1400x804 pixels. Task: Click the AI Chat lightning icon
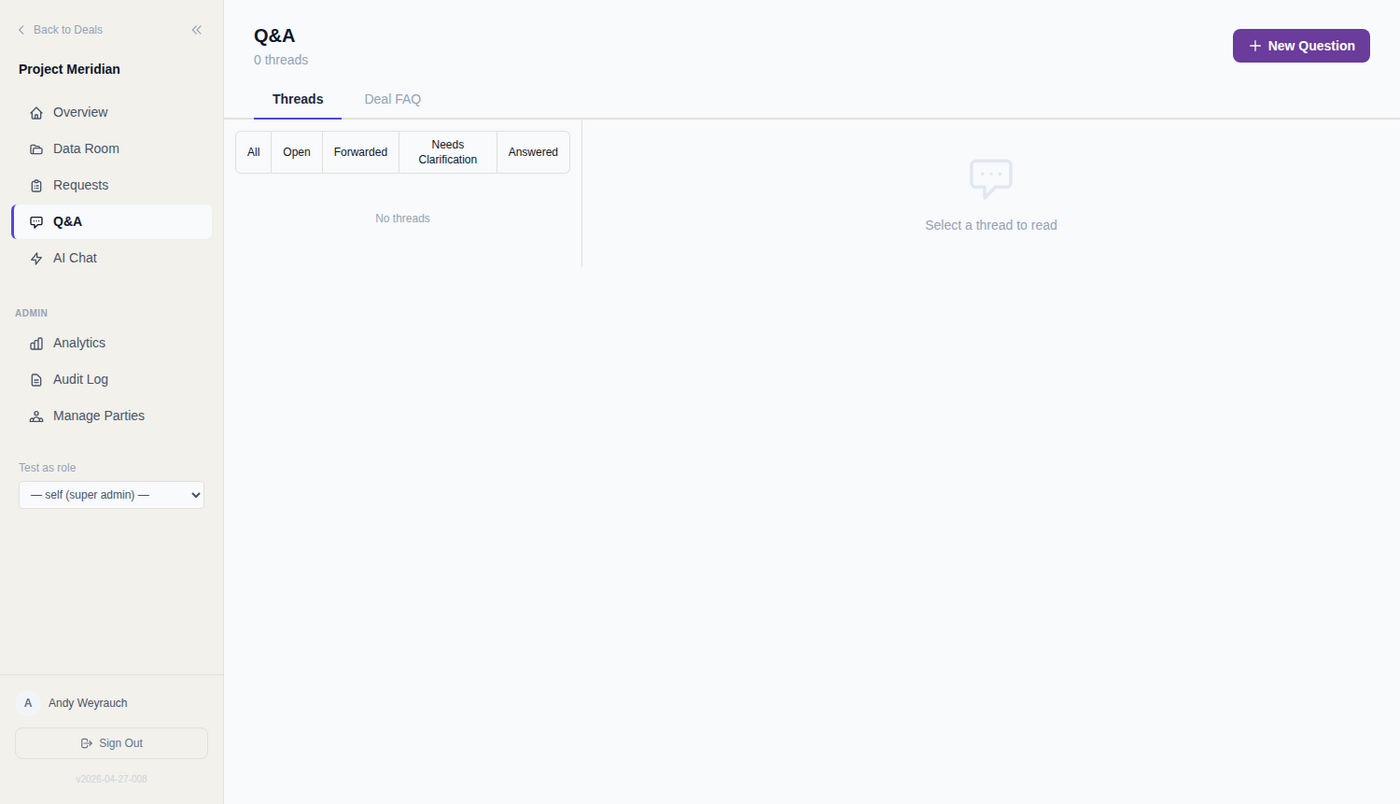pyautogui.click(x=37, y=258)
